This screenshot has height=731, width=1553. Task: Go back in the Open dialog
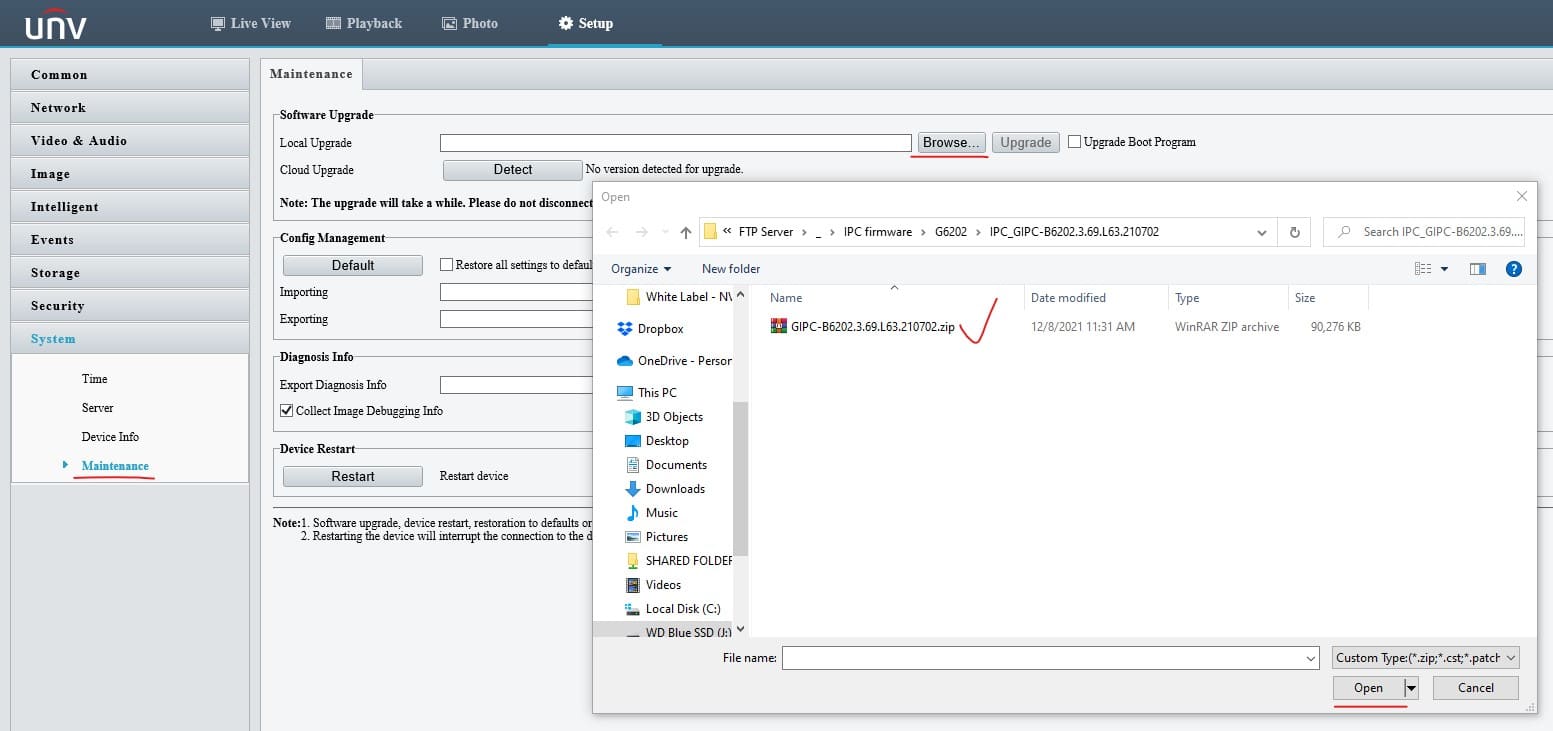[613, 232]
